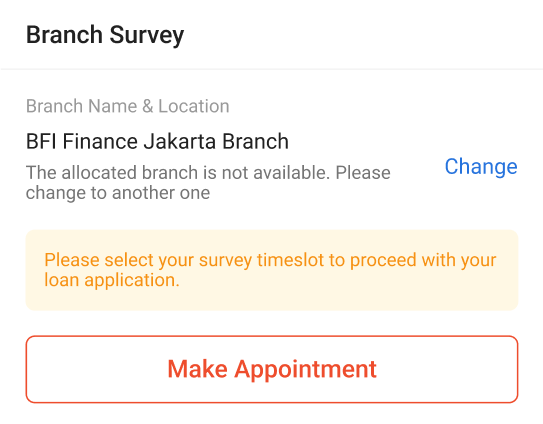
Task: Tap the blue Change link
Action: pyautogui.click(x=481, y=167)
